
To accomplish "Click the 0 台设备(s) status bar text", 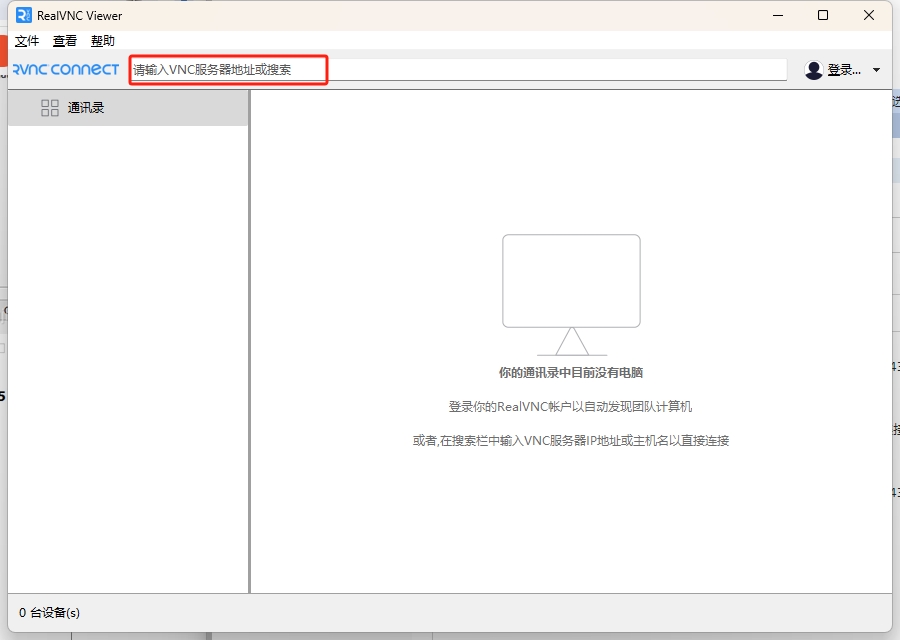I will point(49,612).
